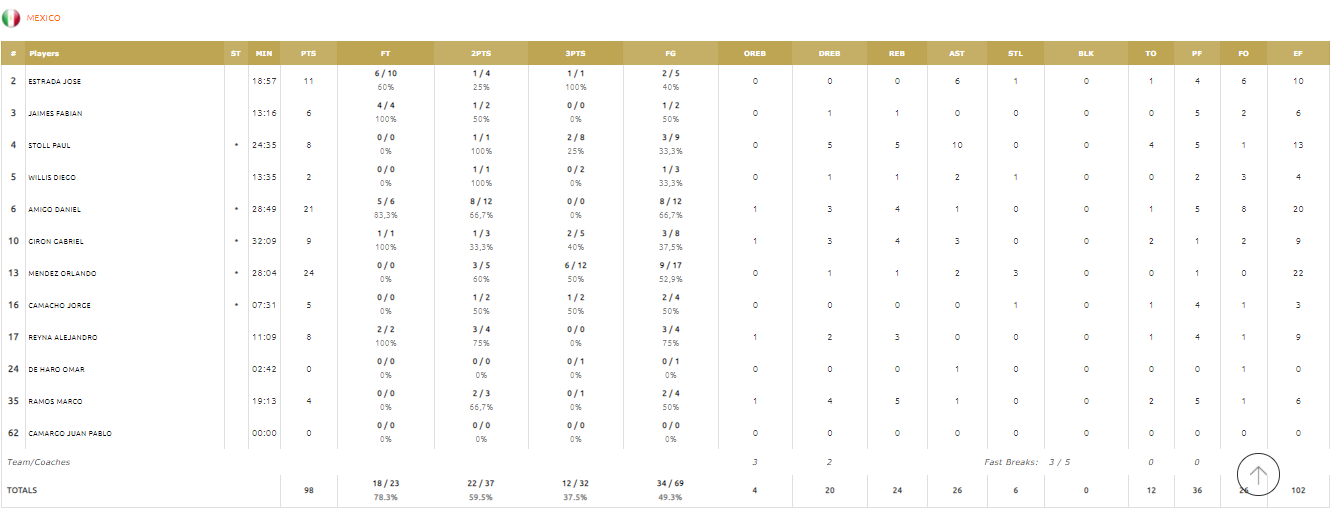Sort table by PTS column header

pyautogui.click(x=309, y=53)
